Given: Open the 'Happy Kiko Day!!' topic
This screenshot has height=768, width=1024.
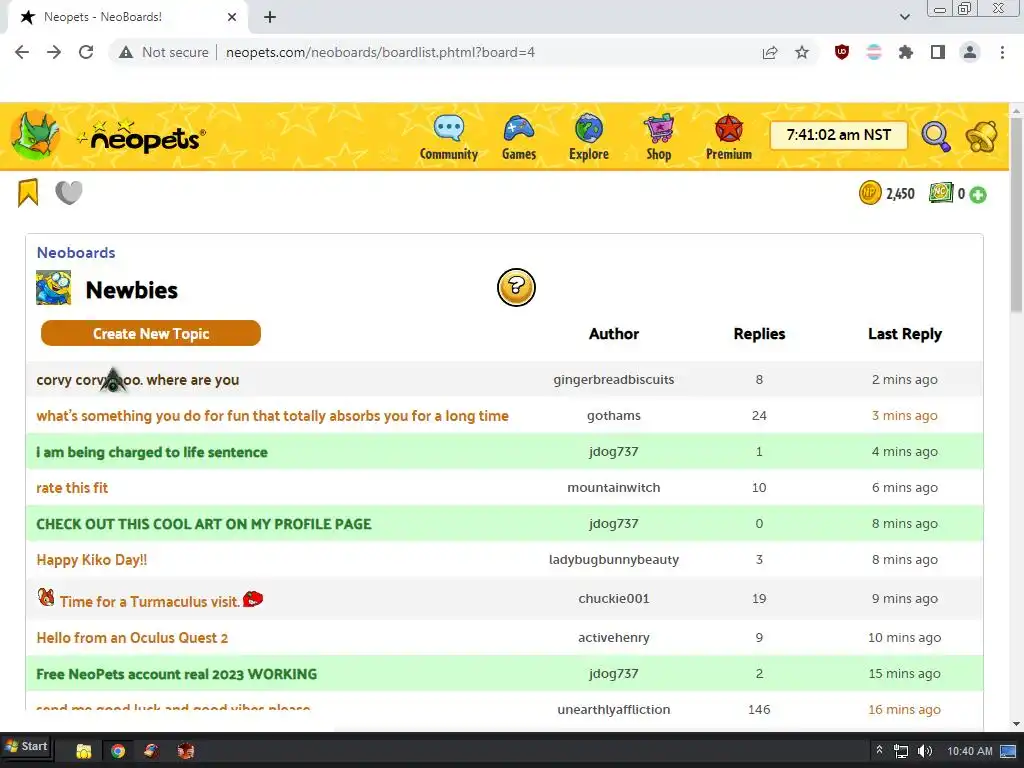Looking at the screenshot, I should 91,560.
